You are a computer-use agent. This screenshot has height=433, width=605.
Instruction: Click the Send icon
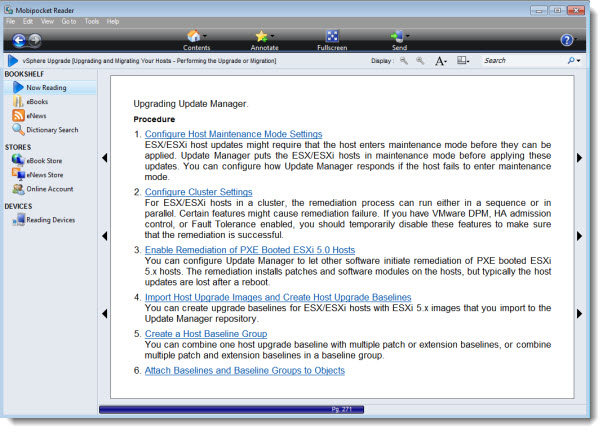(397, 36)
